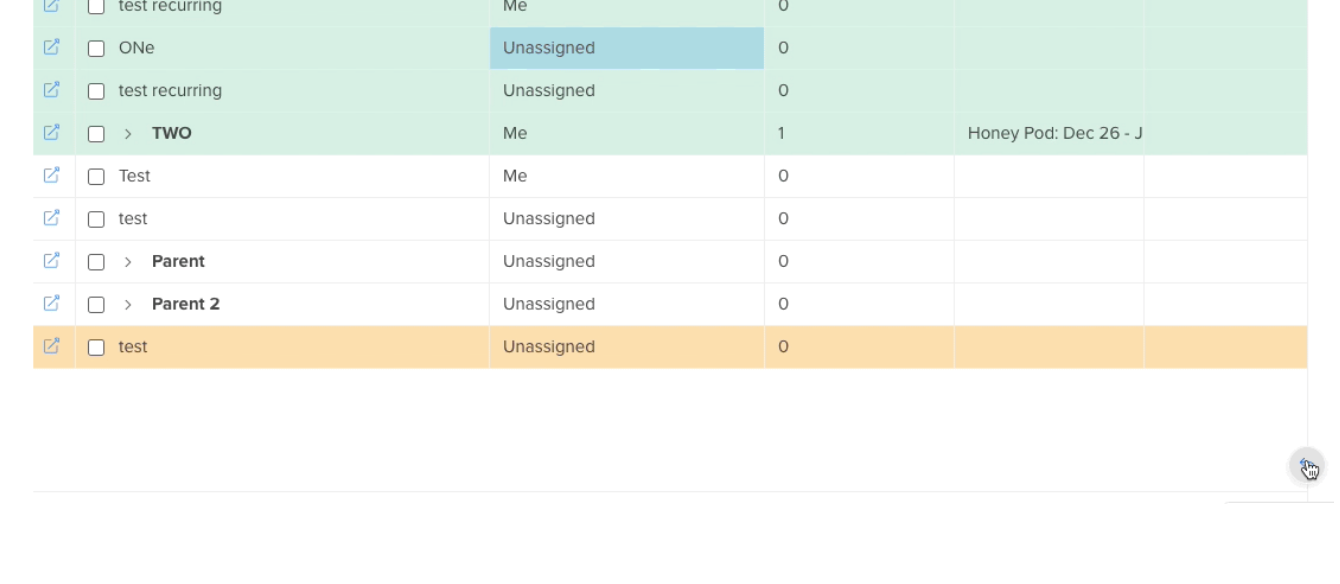Open the ONe task via its edit icon
Viewport: 1340px width, 584px height.
[x=52, y=47]
